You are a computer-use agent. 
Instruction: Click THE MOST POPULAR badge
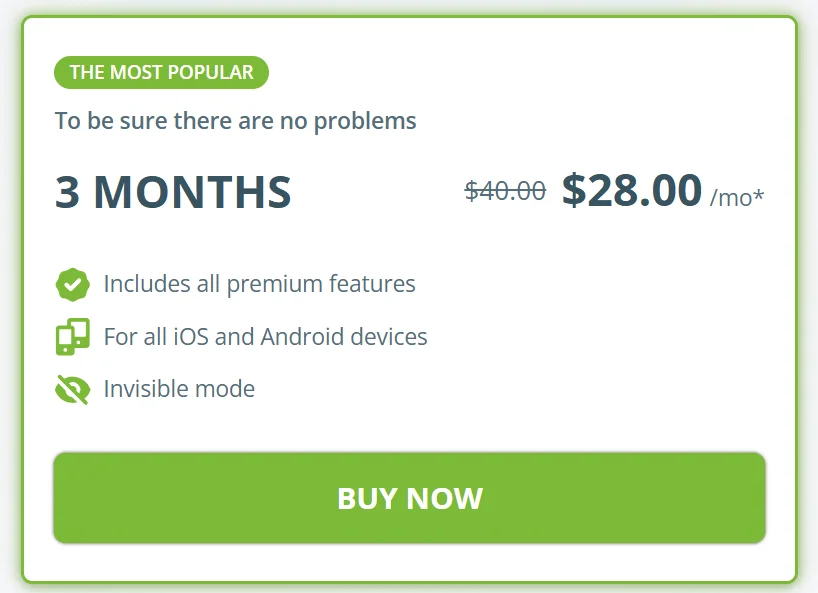click(161, 72)
